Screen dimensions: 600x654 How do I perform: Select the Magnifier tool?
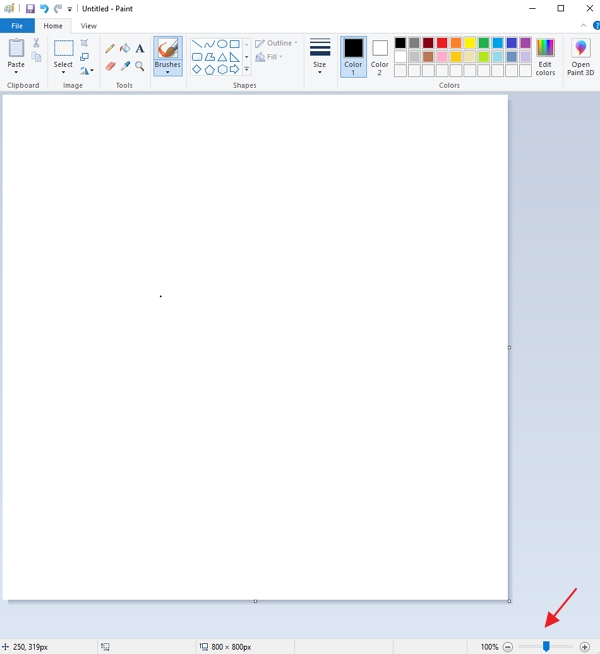140,66
